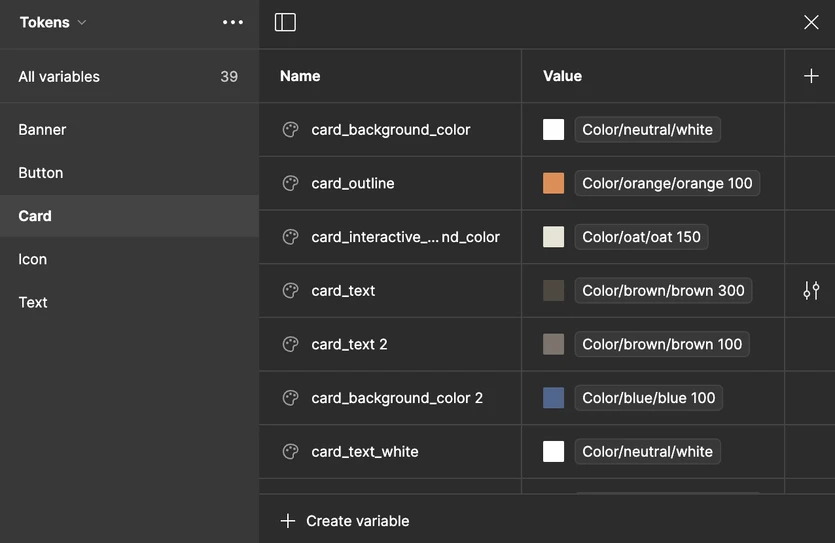
Task: Close the variables panel
Action: tap(811, 22)
